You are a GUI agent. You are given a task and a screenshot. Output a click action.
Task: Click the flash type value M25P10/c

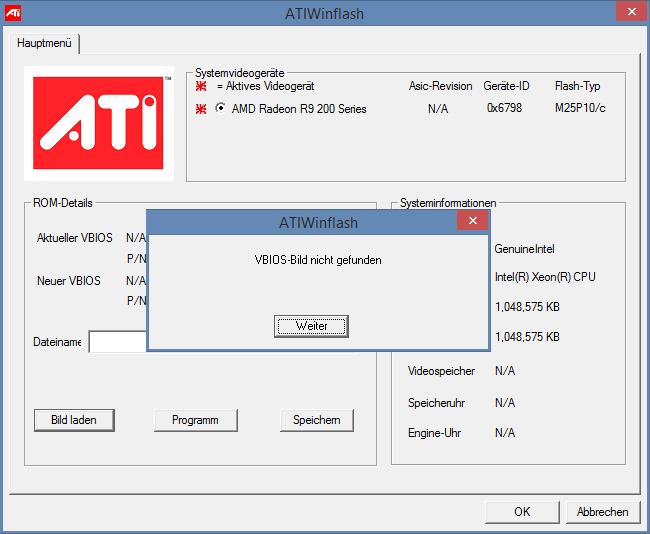(580, 108)
